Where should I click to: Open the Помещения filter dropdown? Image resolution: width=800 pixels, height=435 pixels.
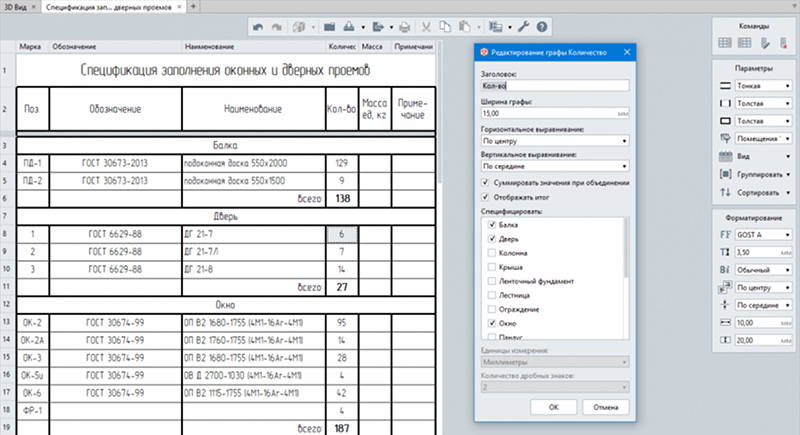click(764, 139)
